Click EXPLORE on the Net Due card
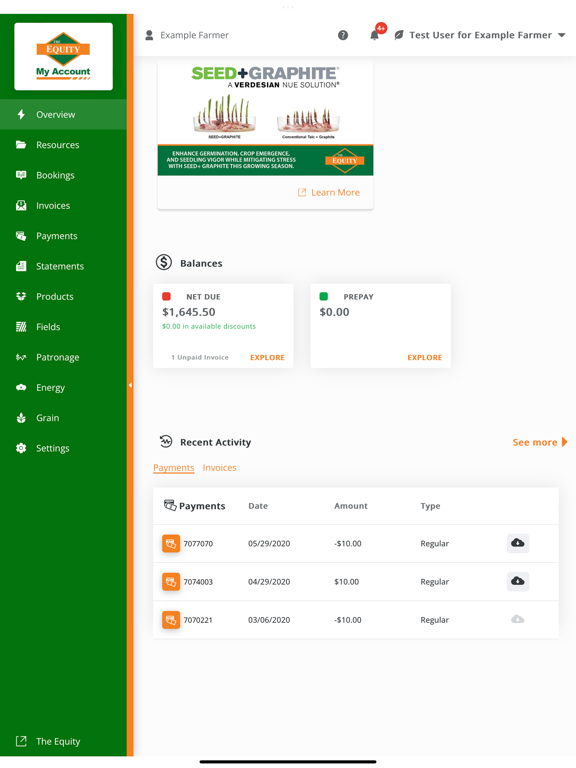 pyautogui.click(x=267, y=358)
